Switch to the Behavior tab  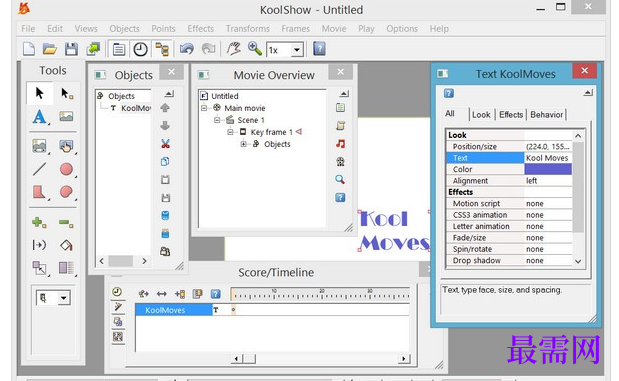click(x=546, y=114)
